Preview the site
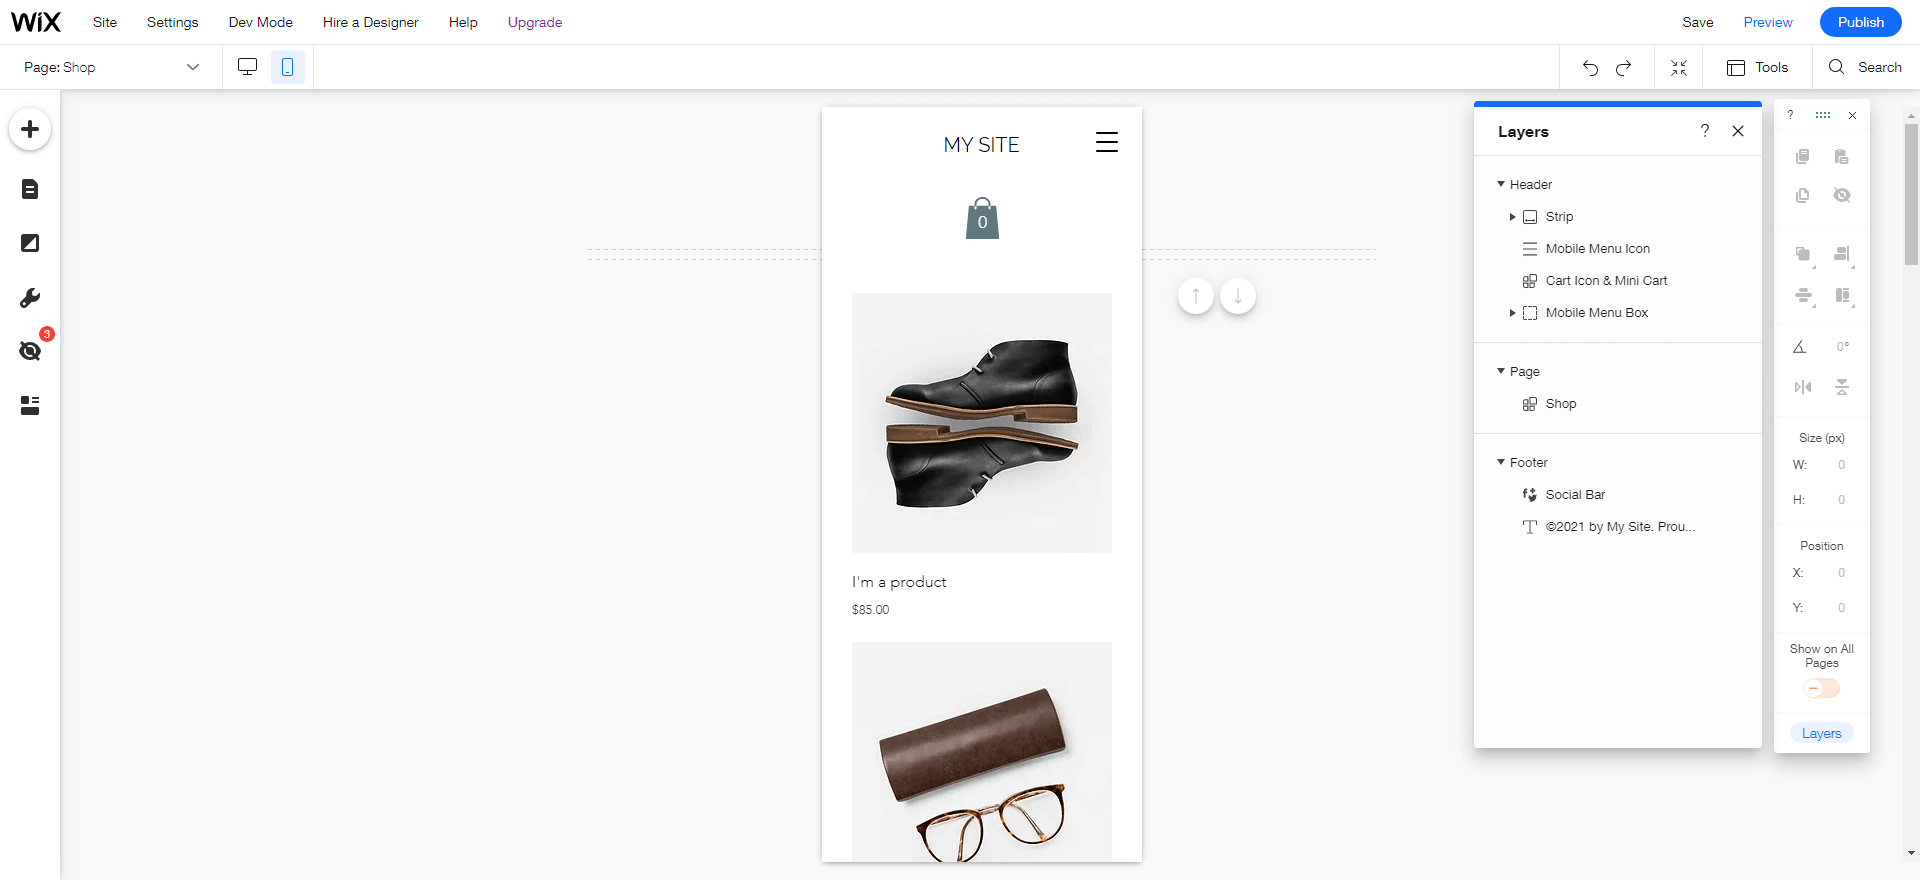This screenshot has height=880, width=1920. 1768,22
